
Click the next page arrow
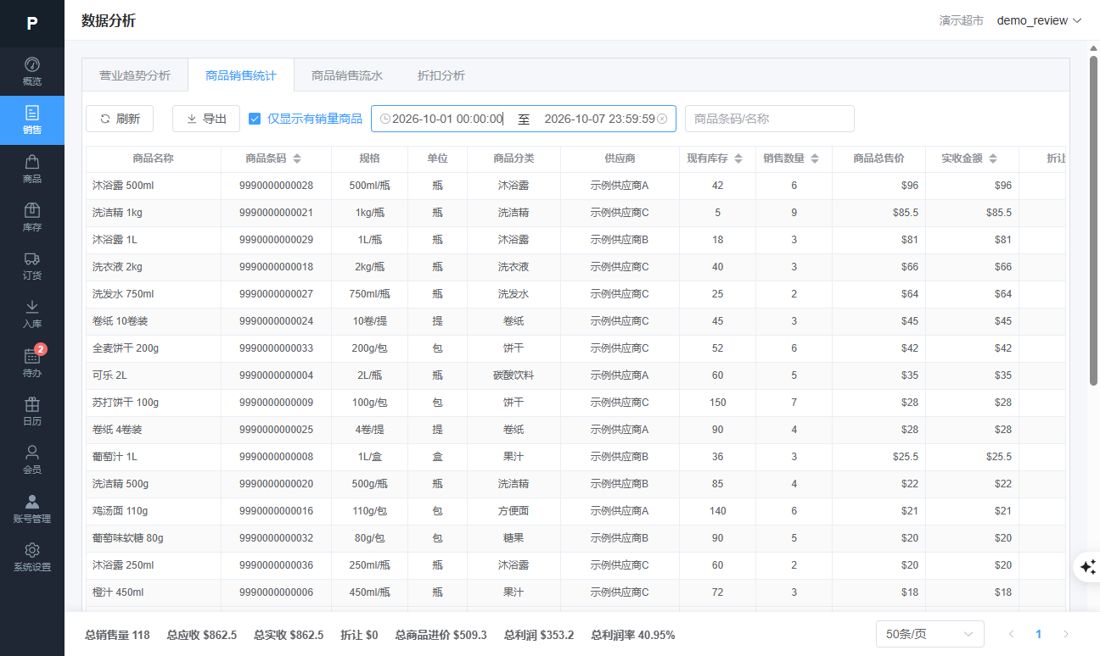coord(1066,634)
